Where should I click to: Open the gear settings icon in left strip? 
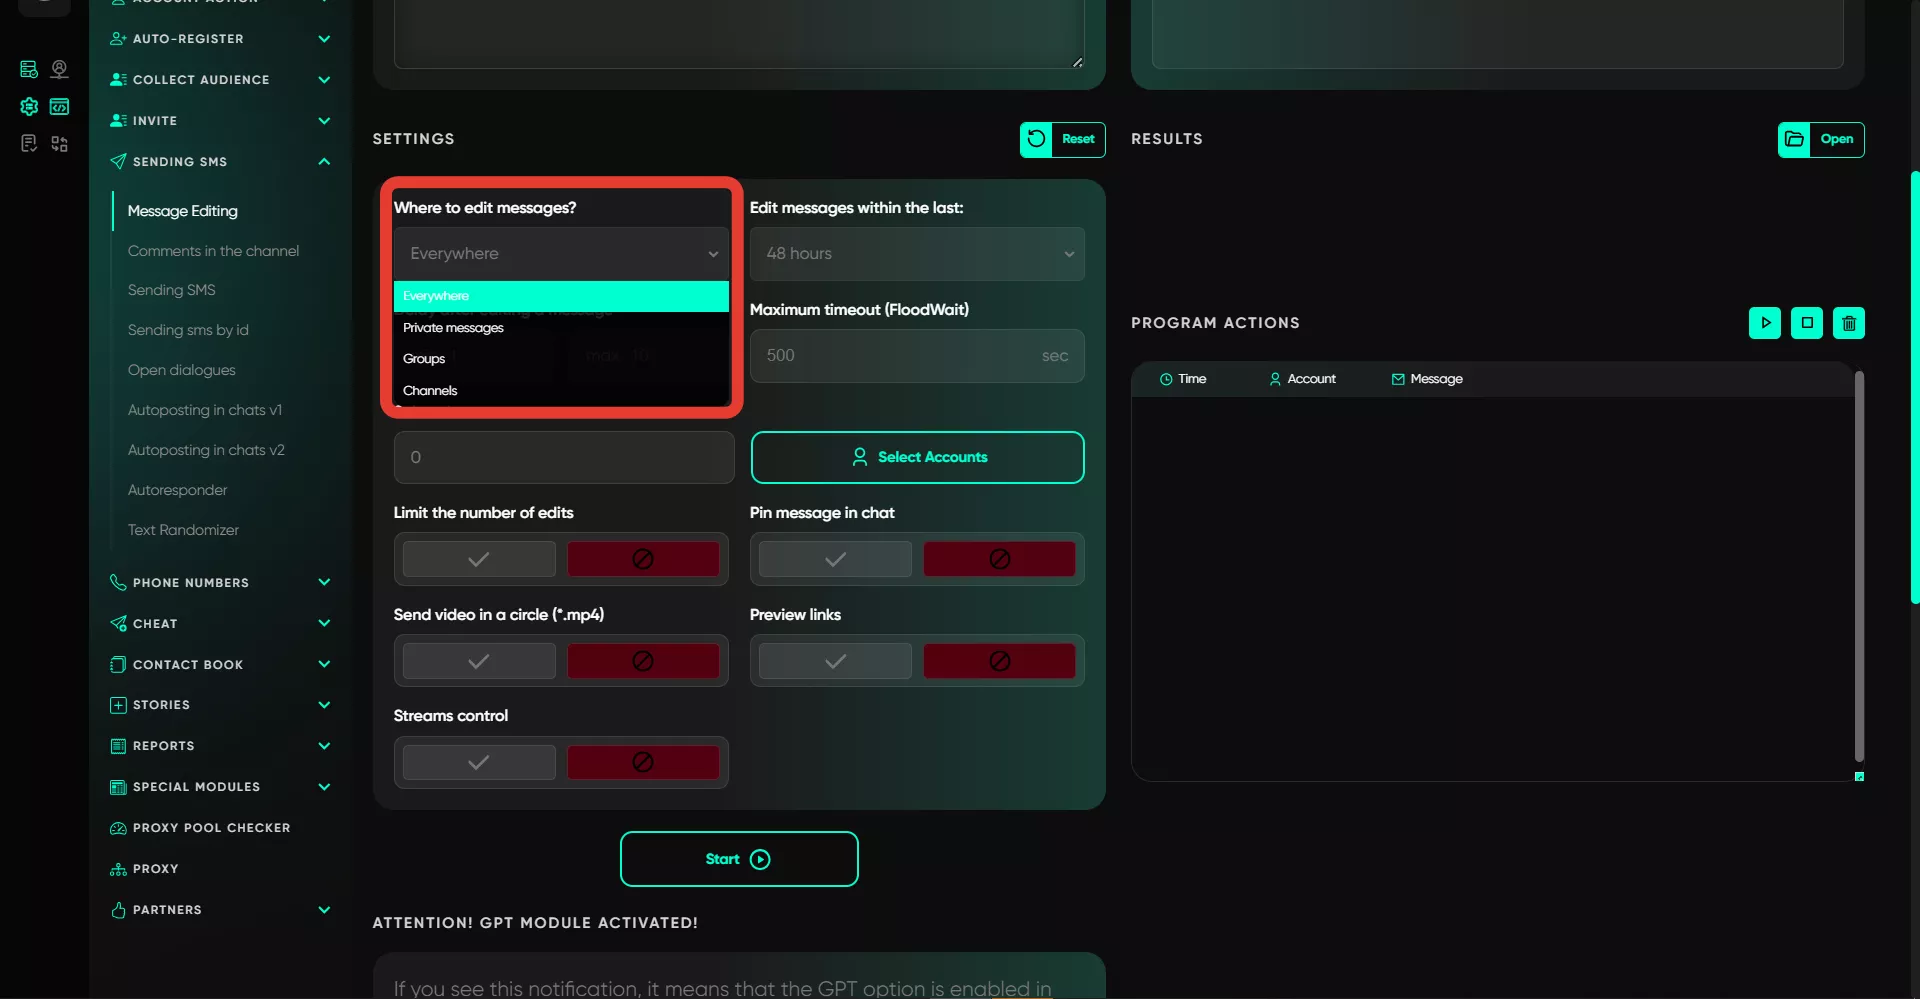pos(29,106)
